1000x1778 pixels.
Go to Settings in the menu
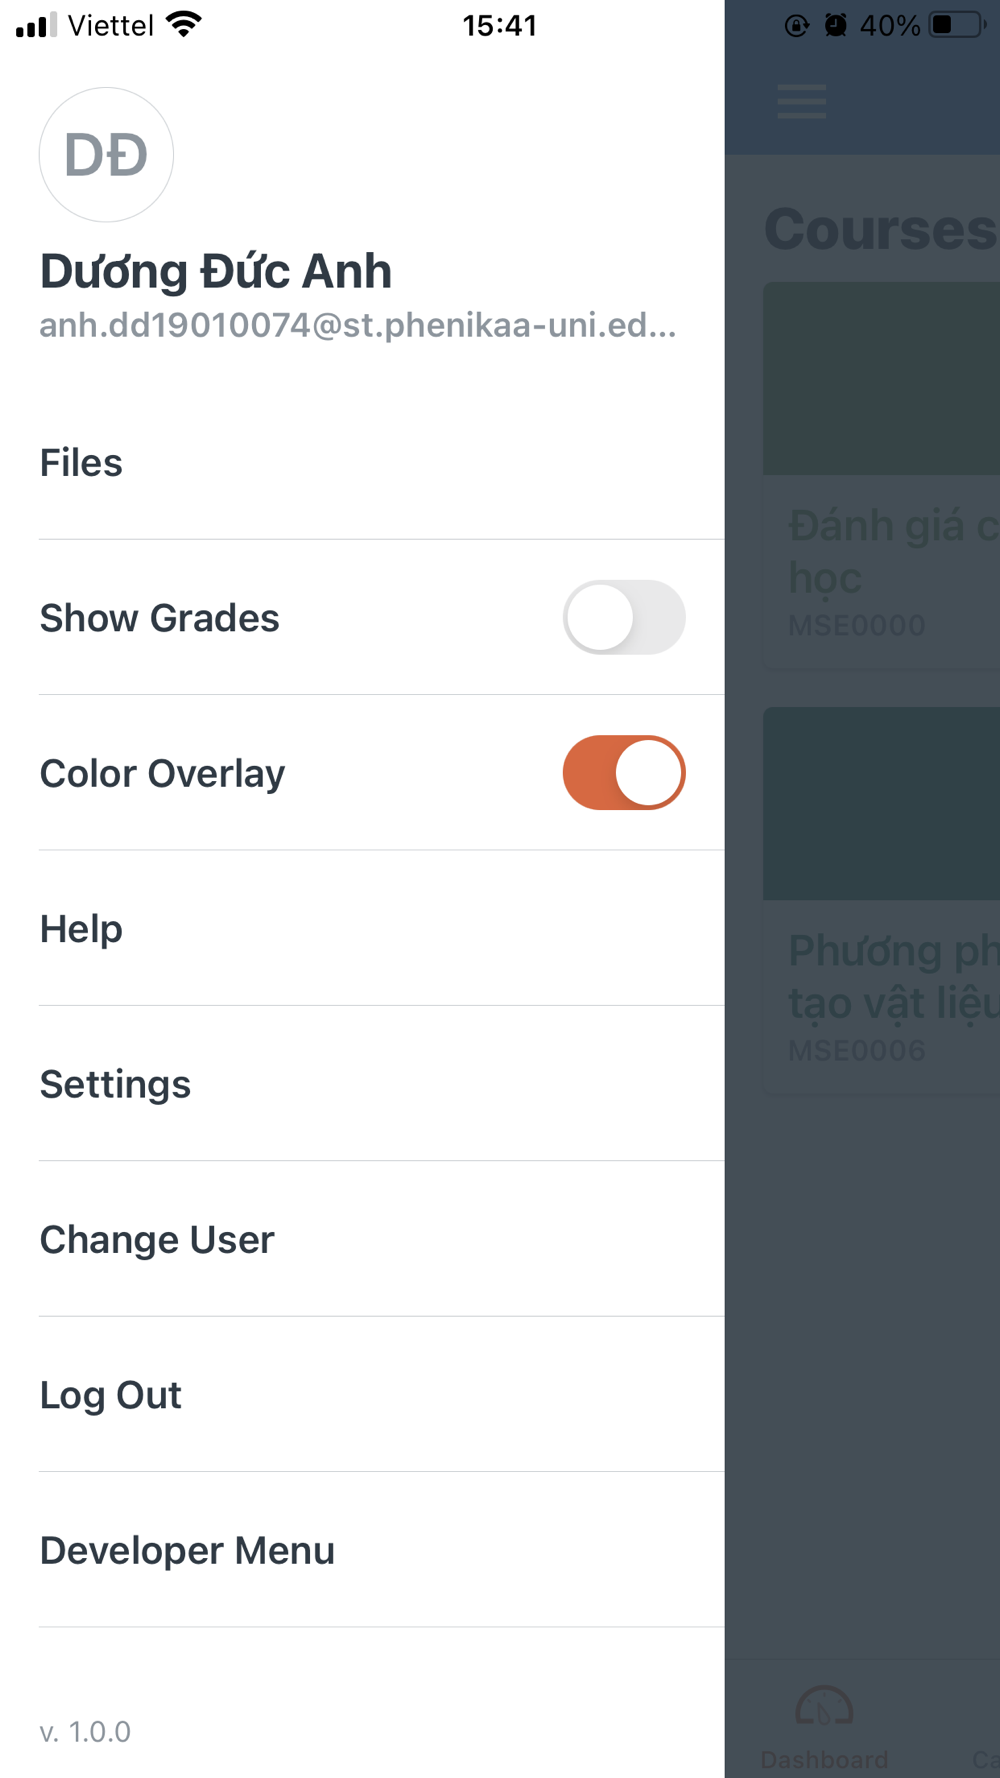pyautogui.click(x=115, y=1084)
